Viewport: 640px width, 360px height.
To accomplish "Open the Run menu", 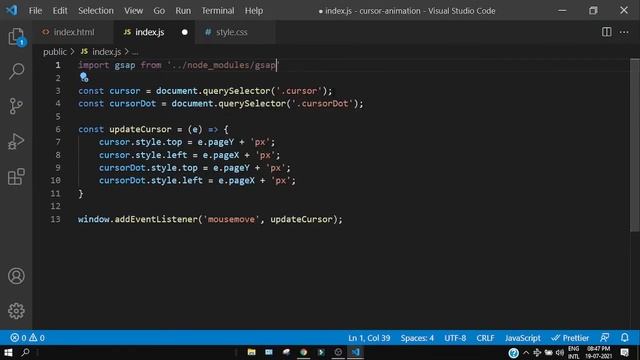I will click(x=183, y=11).
